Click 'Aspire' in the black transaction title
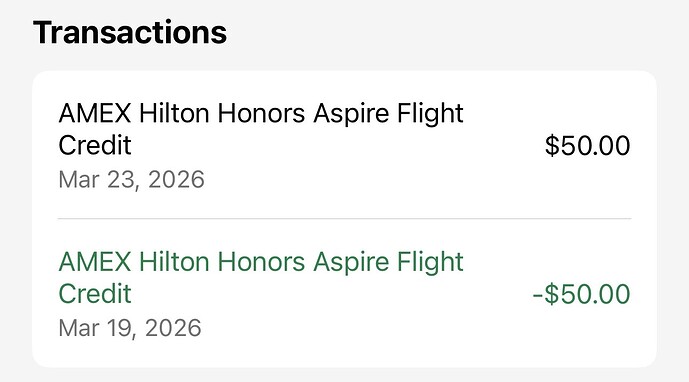The width and height of the screenshot is (689, 382). 351,114
